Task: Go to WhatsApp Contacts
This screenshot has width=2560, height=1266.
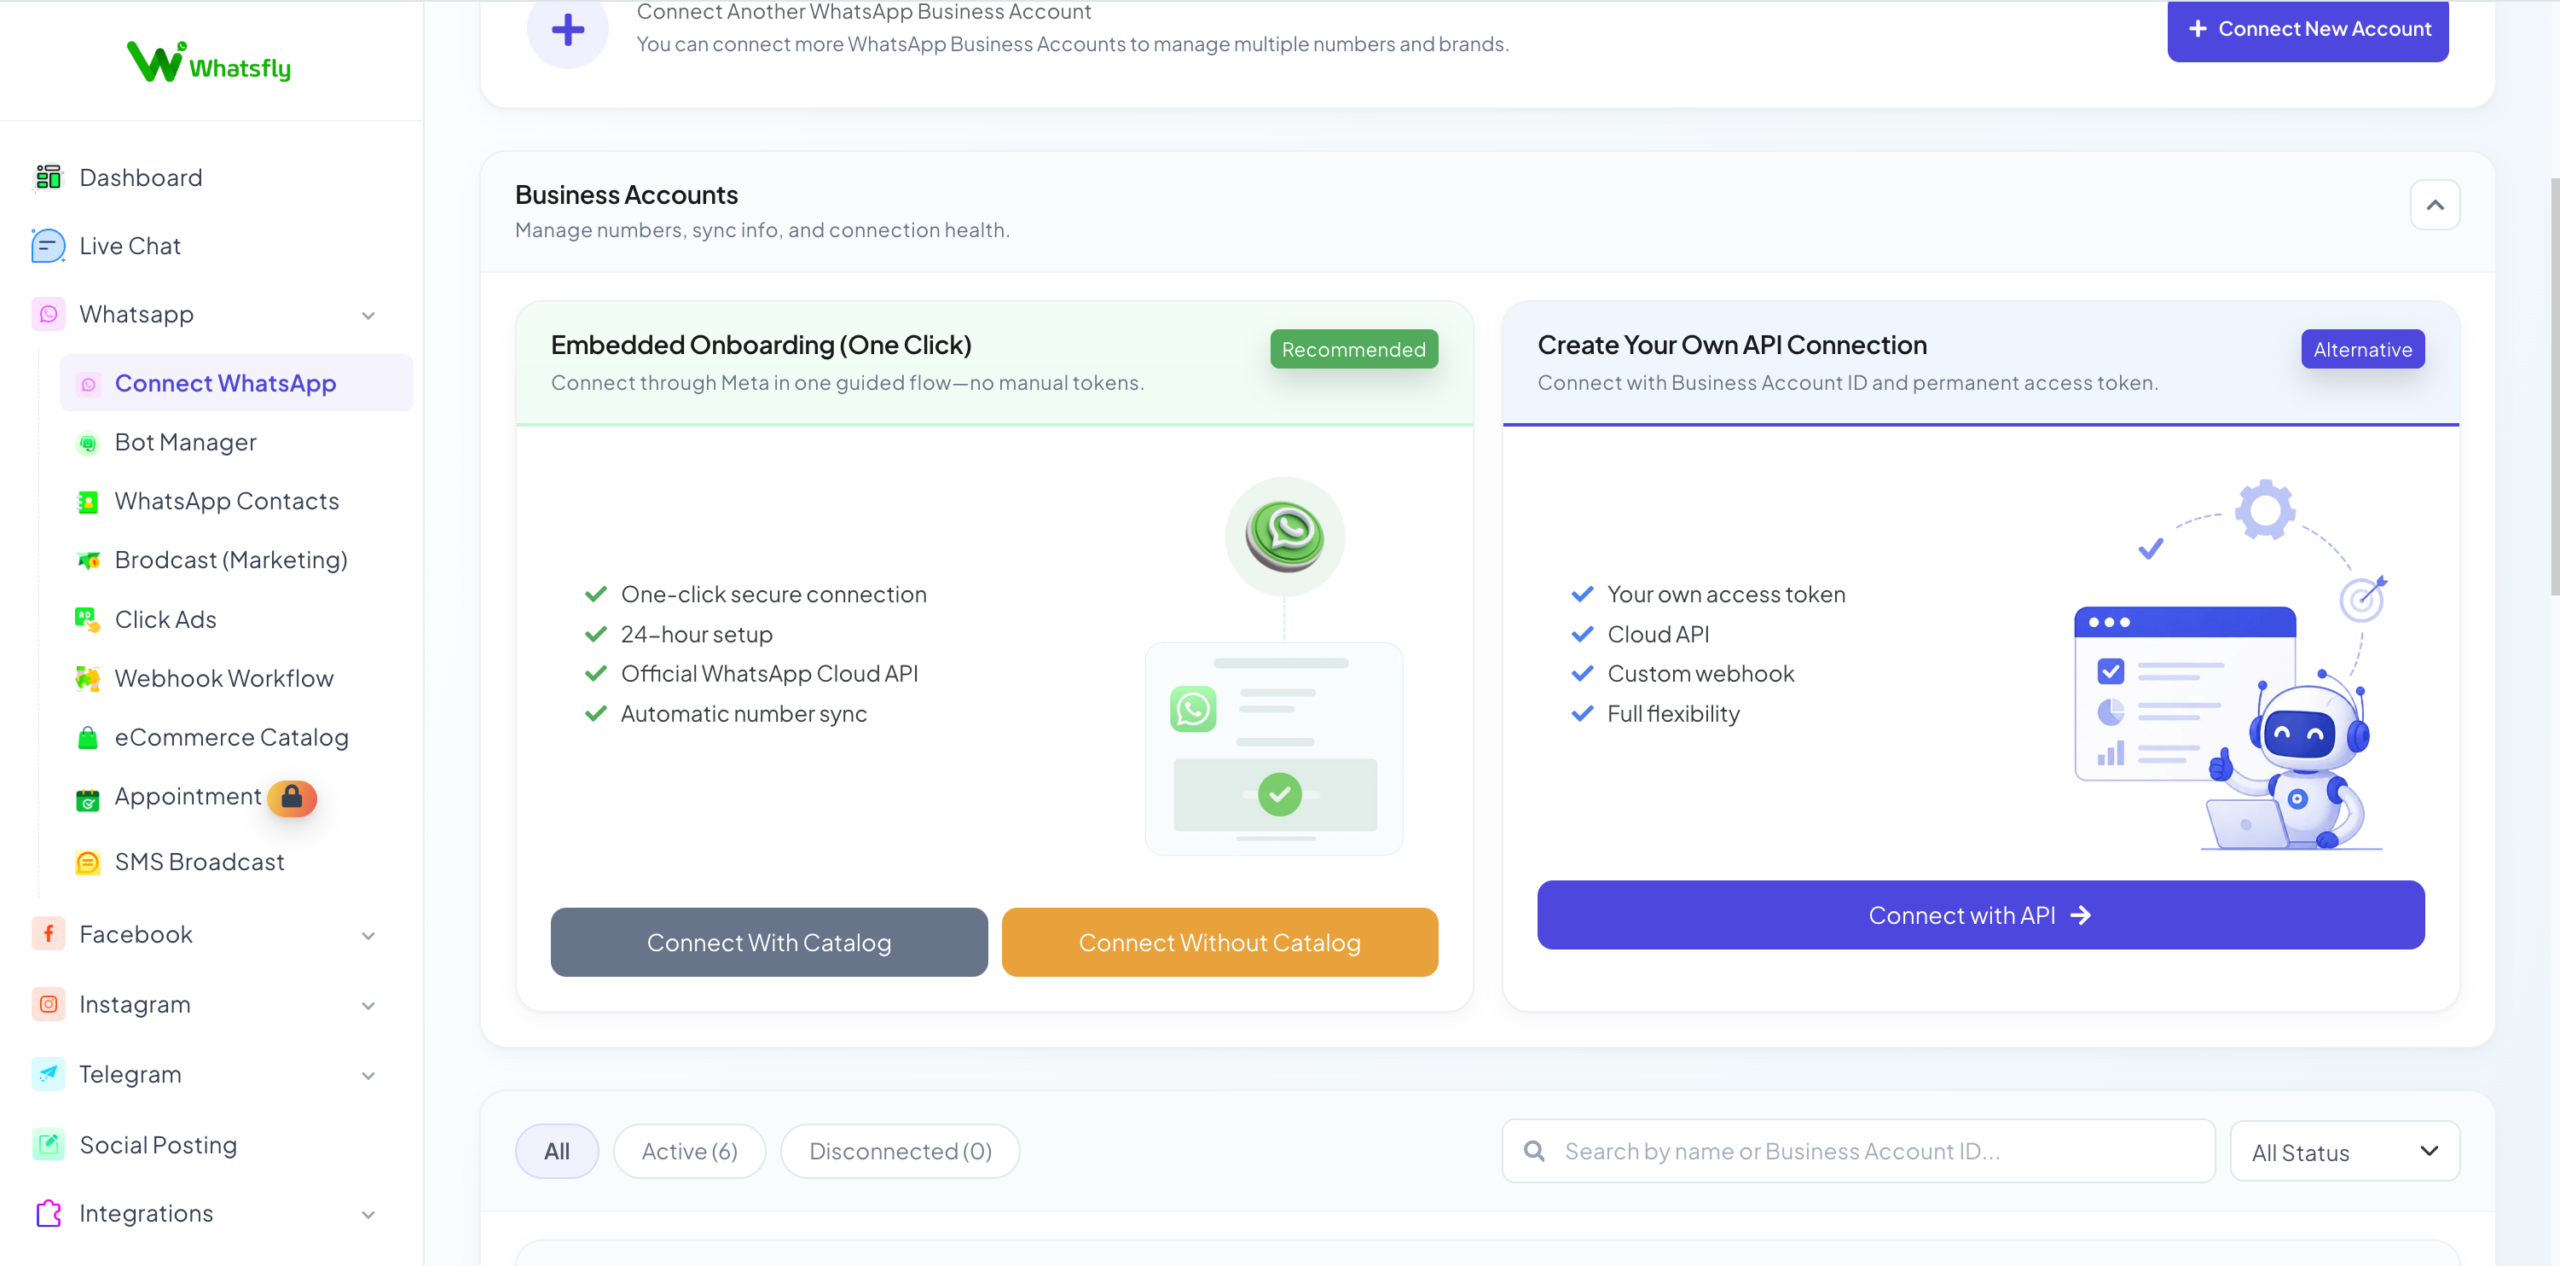Action: 226,501
